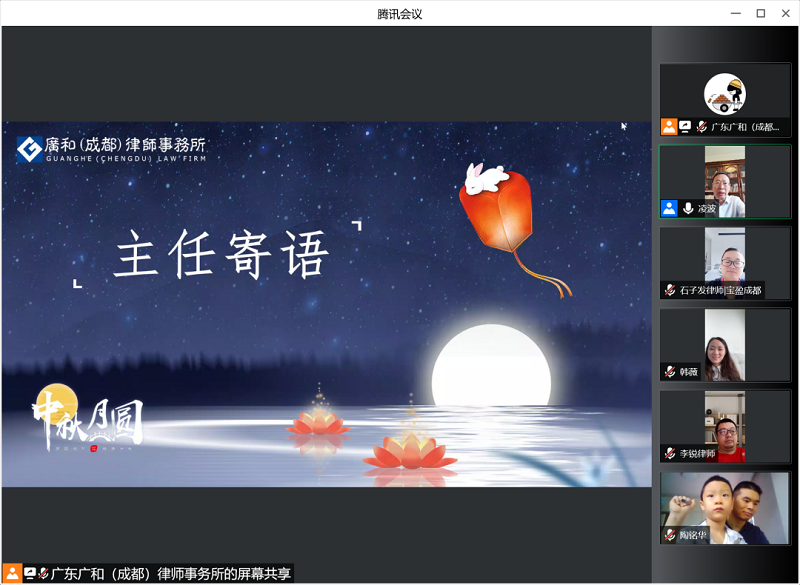Close the 腾讯会议 window
Viewport: 800px width, 585px height.
(786, 13)
